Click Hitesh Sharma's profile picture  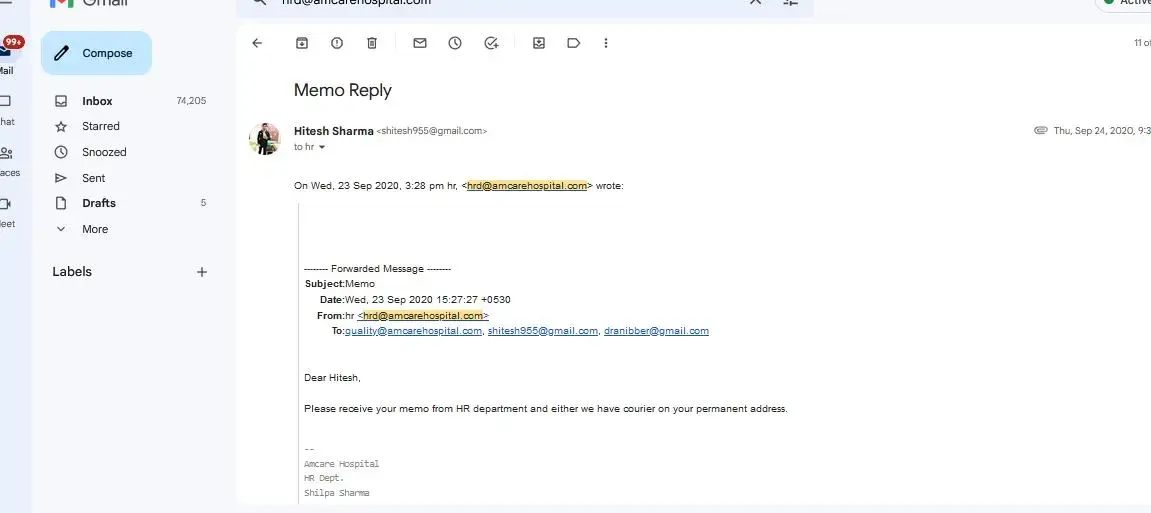[264, 139]
